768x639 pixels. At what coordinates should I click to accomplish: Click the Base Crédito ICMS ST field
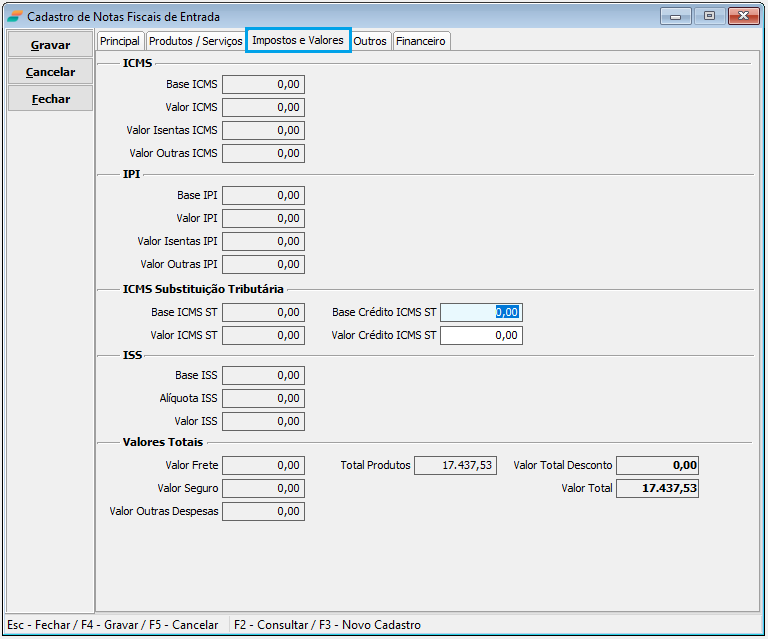[x=481, y=312]
